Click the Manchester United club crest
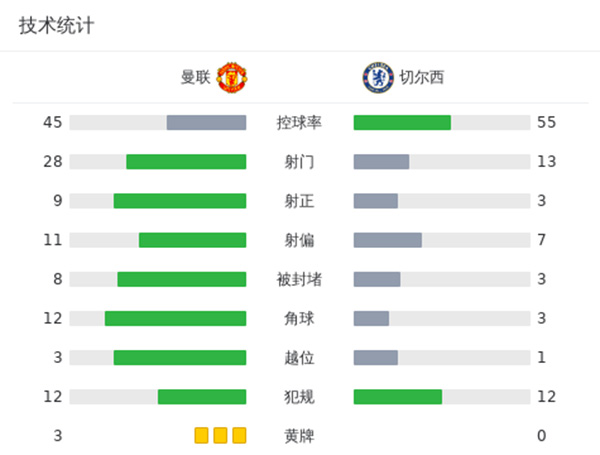Image resolution: width=600 pixels, height=455 pixels. [x=232, y=77]
